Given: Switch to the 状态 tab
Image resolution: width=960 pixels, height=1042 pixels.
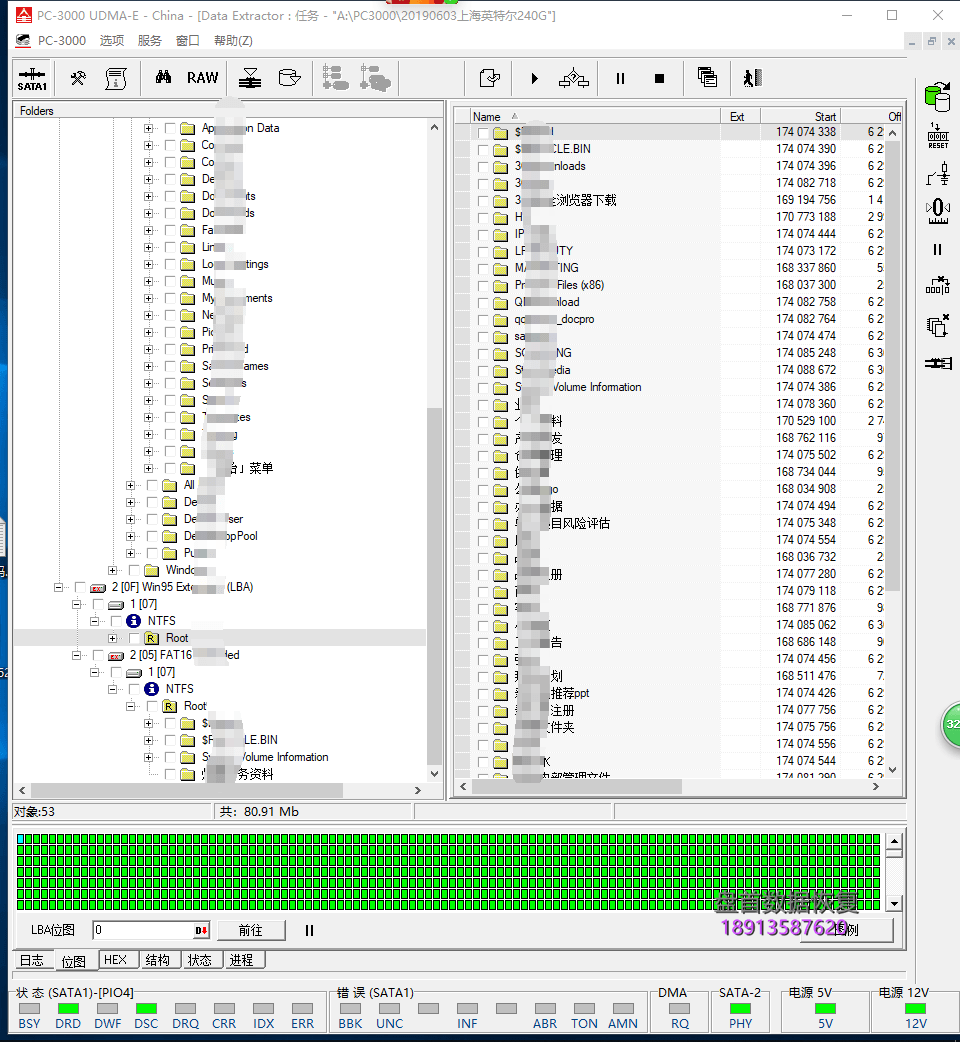Looking at the screenshot, I should 199,960.
